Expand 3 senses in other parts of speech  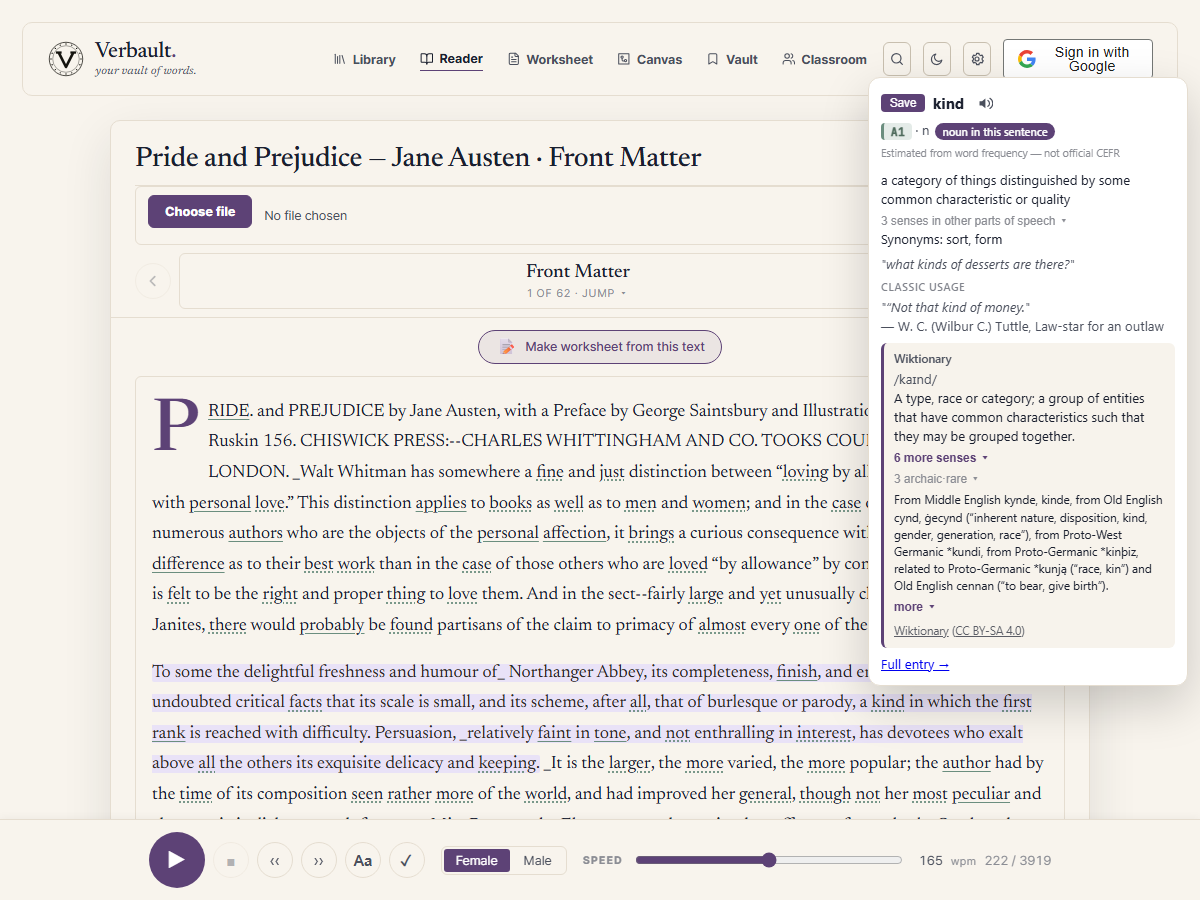(x=974, y=221)
